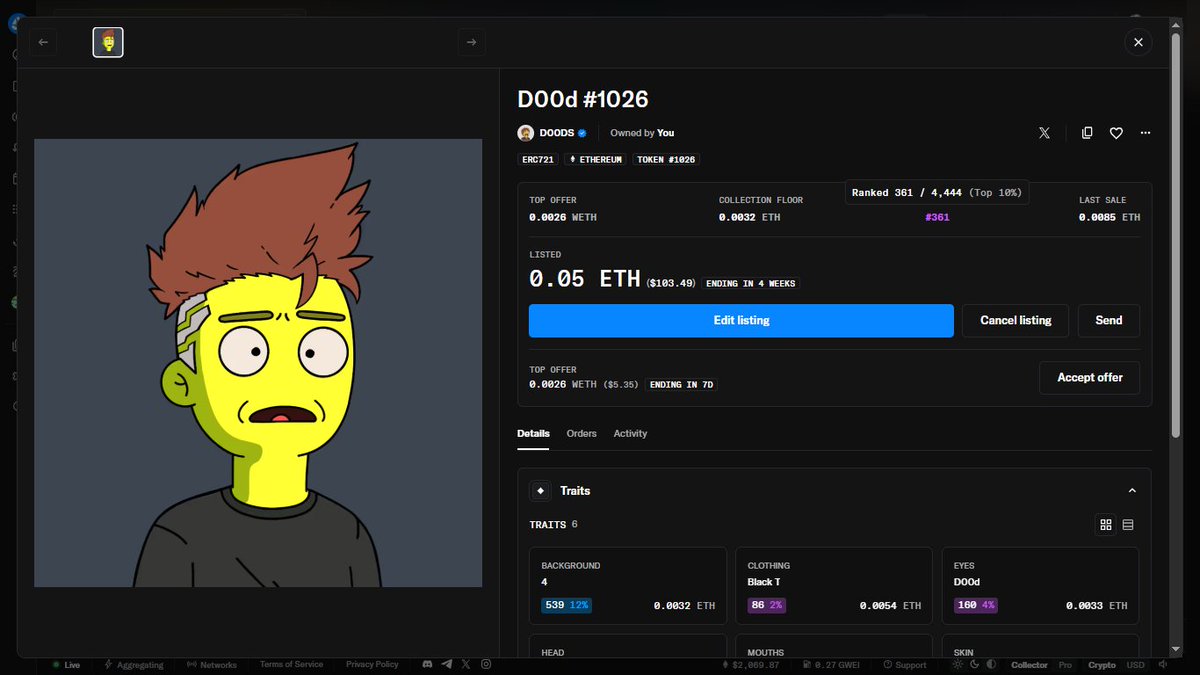Click the Edit listing button
Screen dimensions: 1200x675
[x=741, y=321]
